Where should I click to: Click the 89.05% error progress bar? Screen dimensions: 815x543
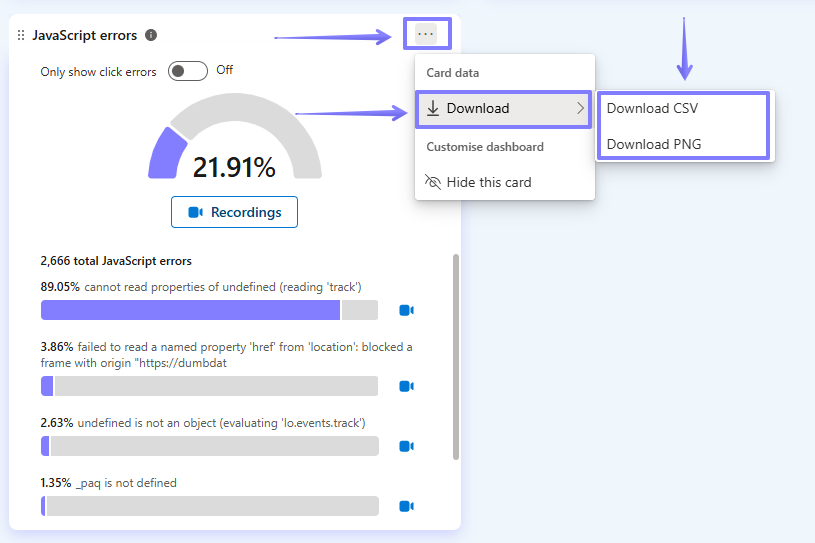(209, 310)
